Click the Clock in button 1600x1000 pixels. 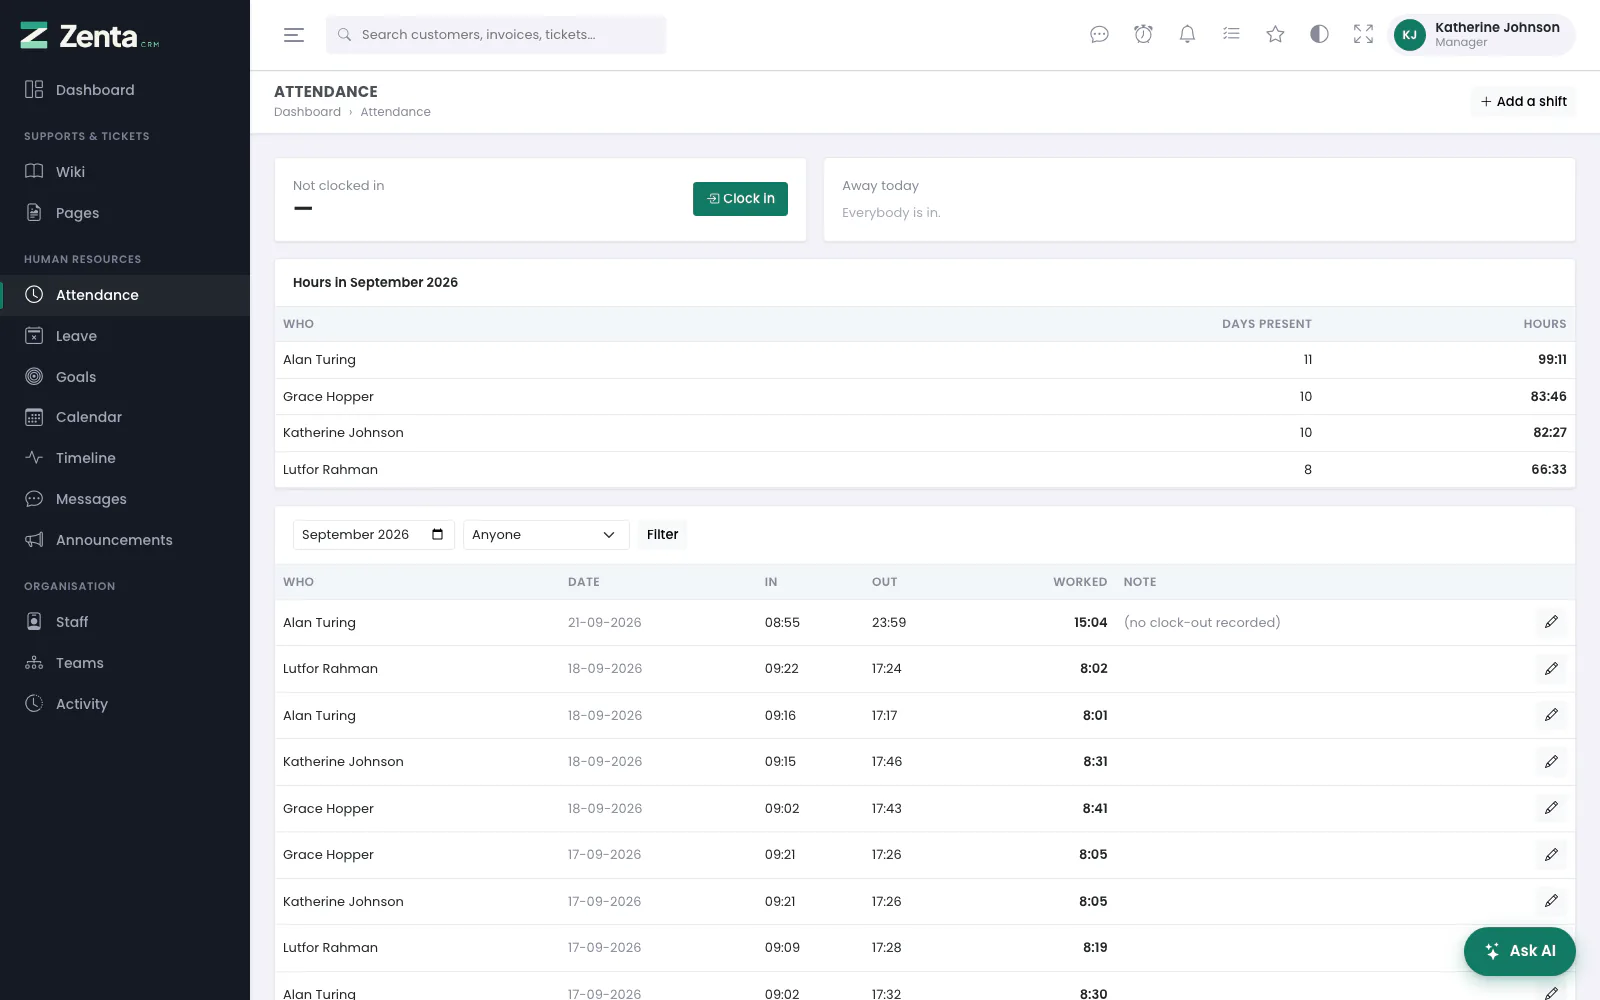click(740, 199)
